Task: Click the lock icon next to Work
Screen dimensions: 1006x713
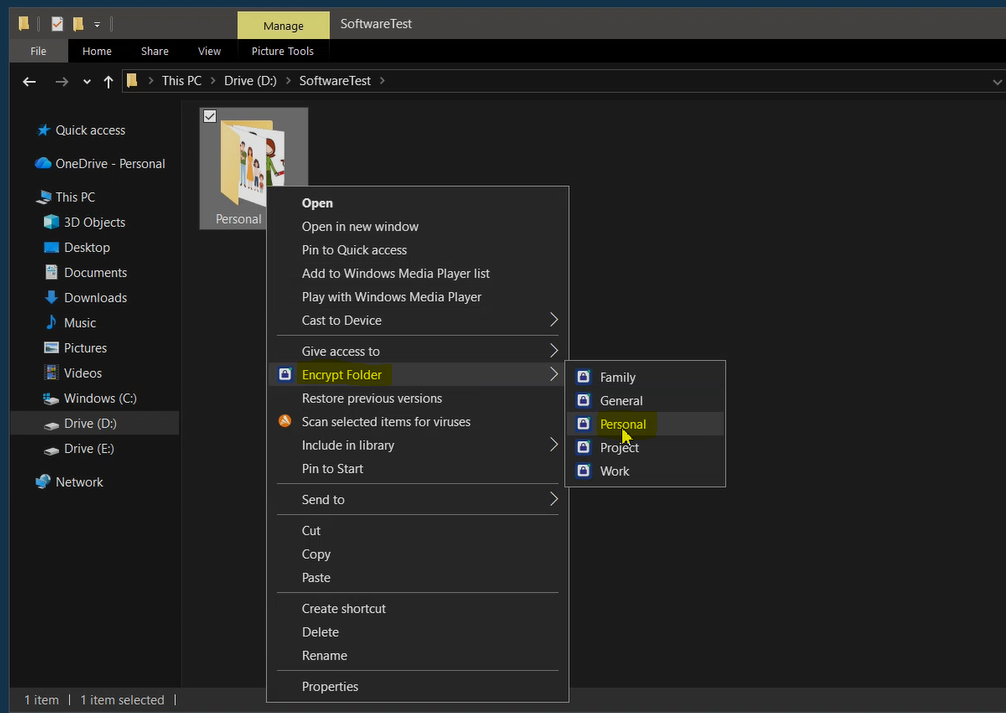Action: coord(583,471)
